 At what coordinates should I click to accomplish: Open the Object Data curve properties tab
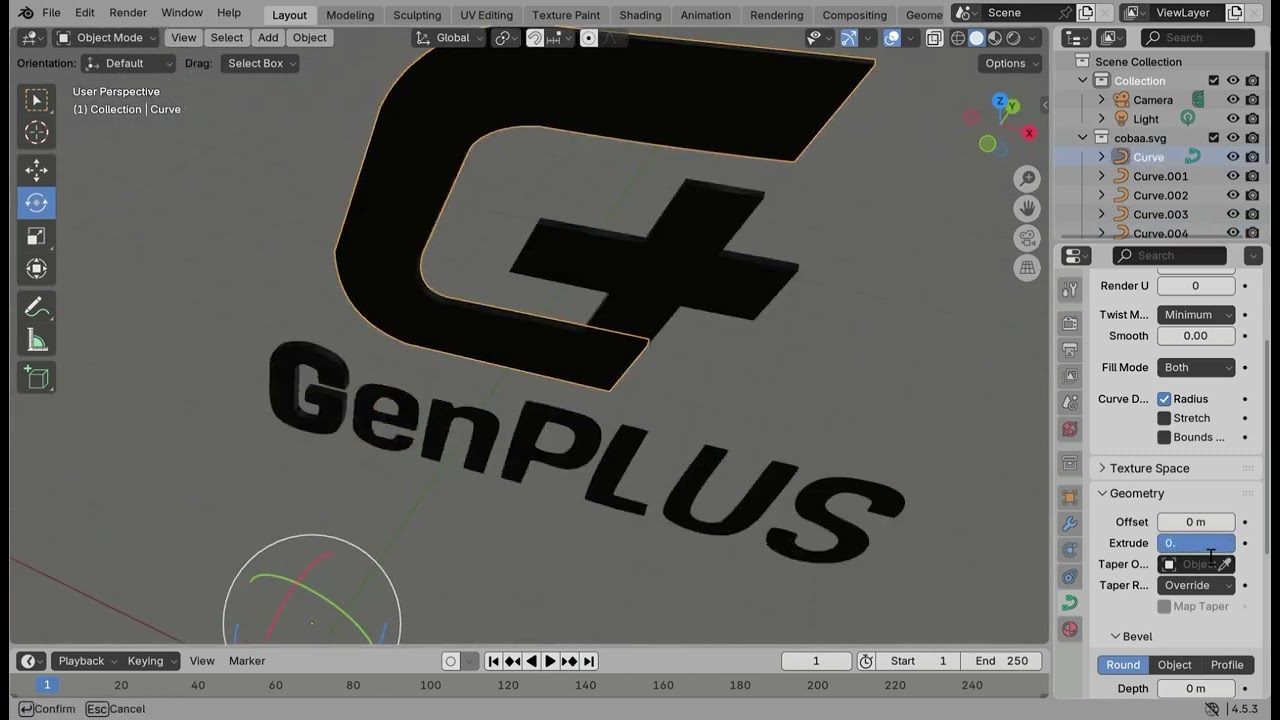pos(1070,602)
